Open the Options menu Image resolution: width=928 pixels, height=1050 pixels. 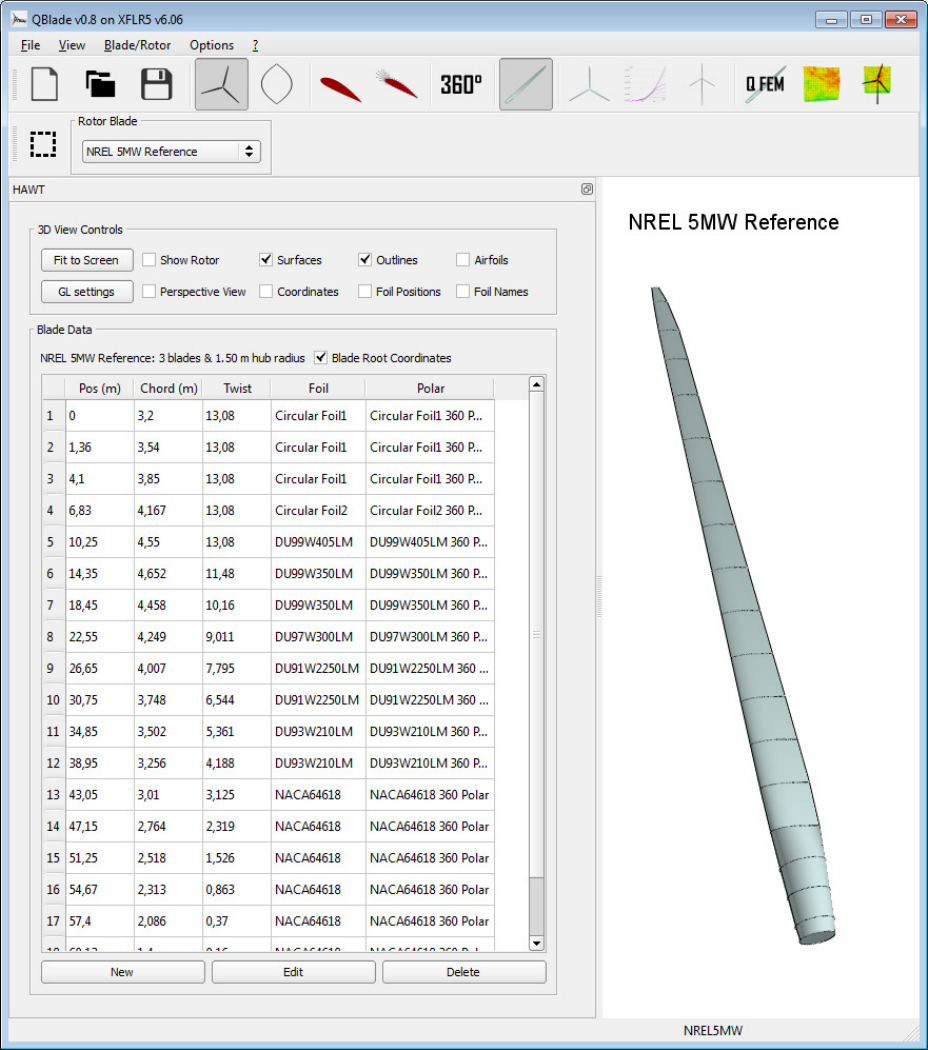pos(212,46)
